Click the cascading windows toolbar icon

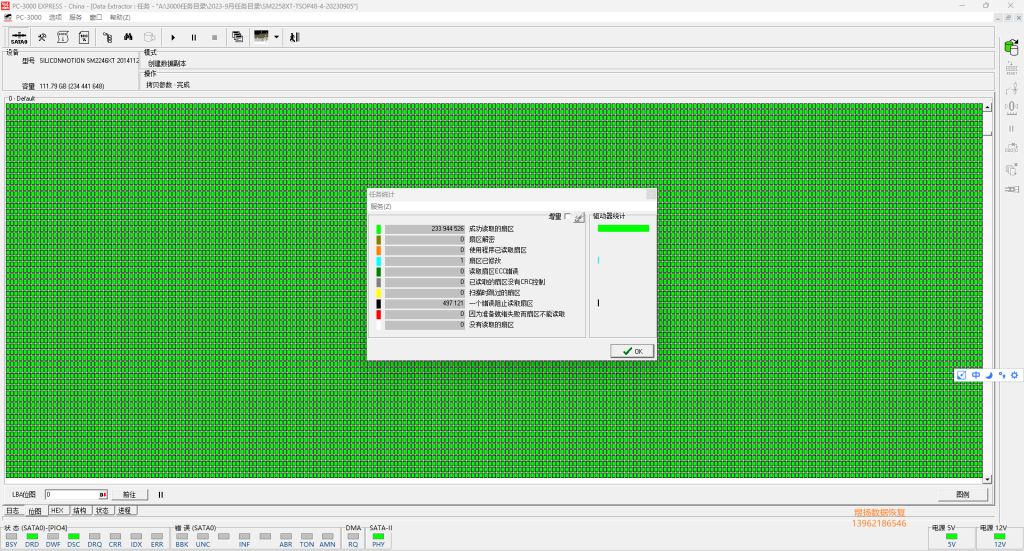pyautogui.click(x=237, y=37)
